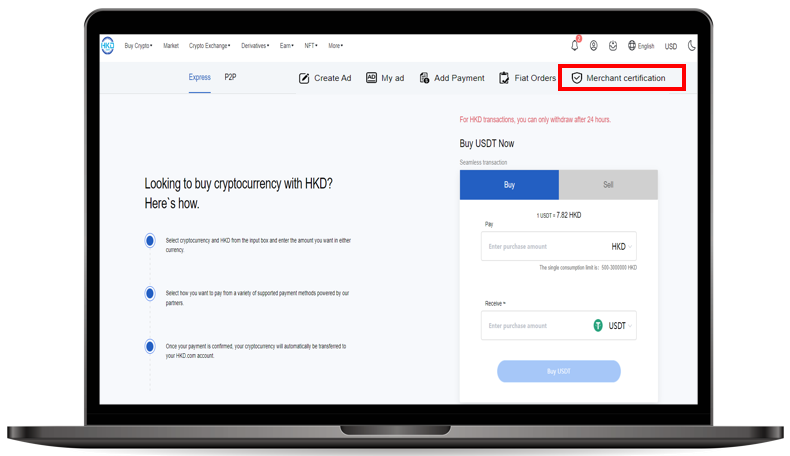Viewport: 790px width, 456px height.
Task: Open the user profile icon
Action: 593,46
